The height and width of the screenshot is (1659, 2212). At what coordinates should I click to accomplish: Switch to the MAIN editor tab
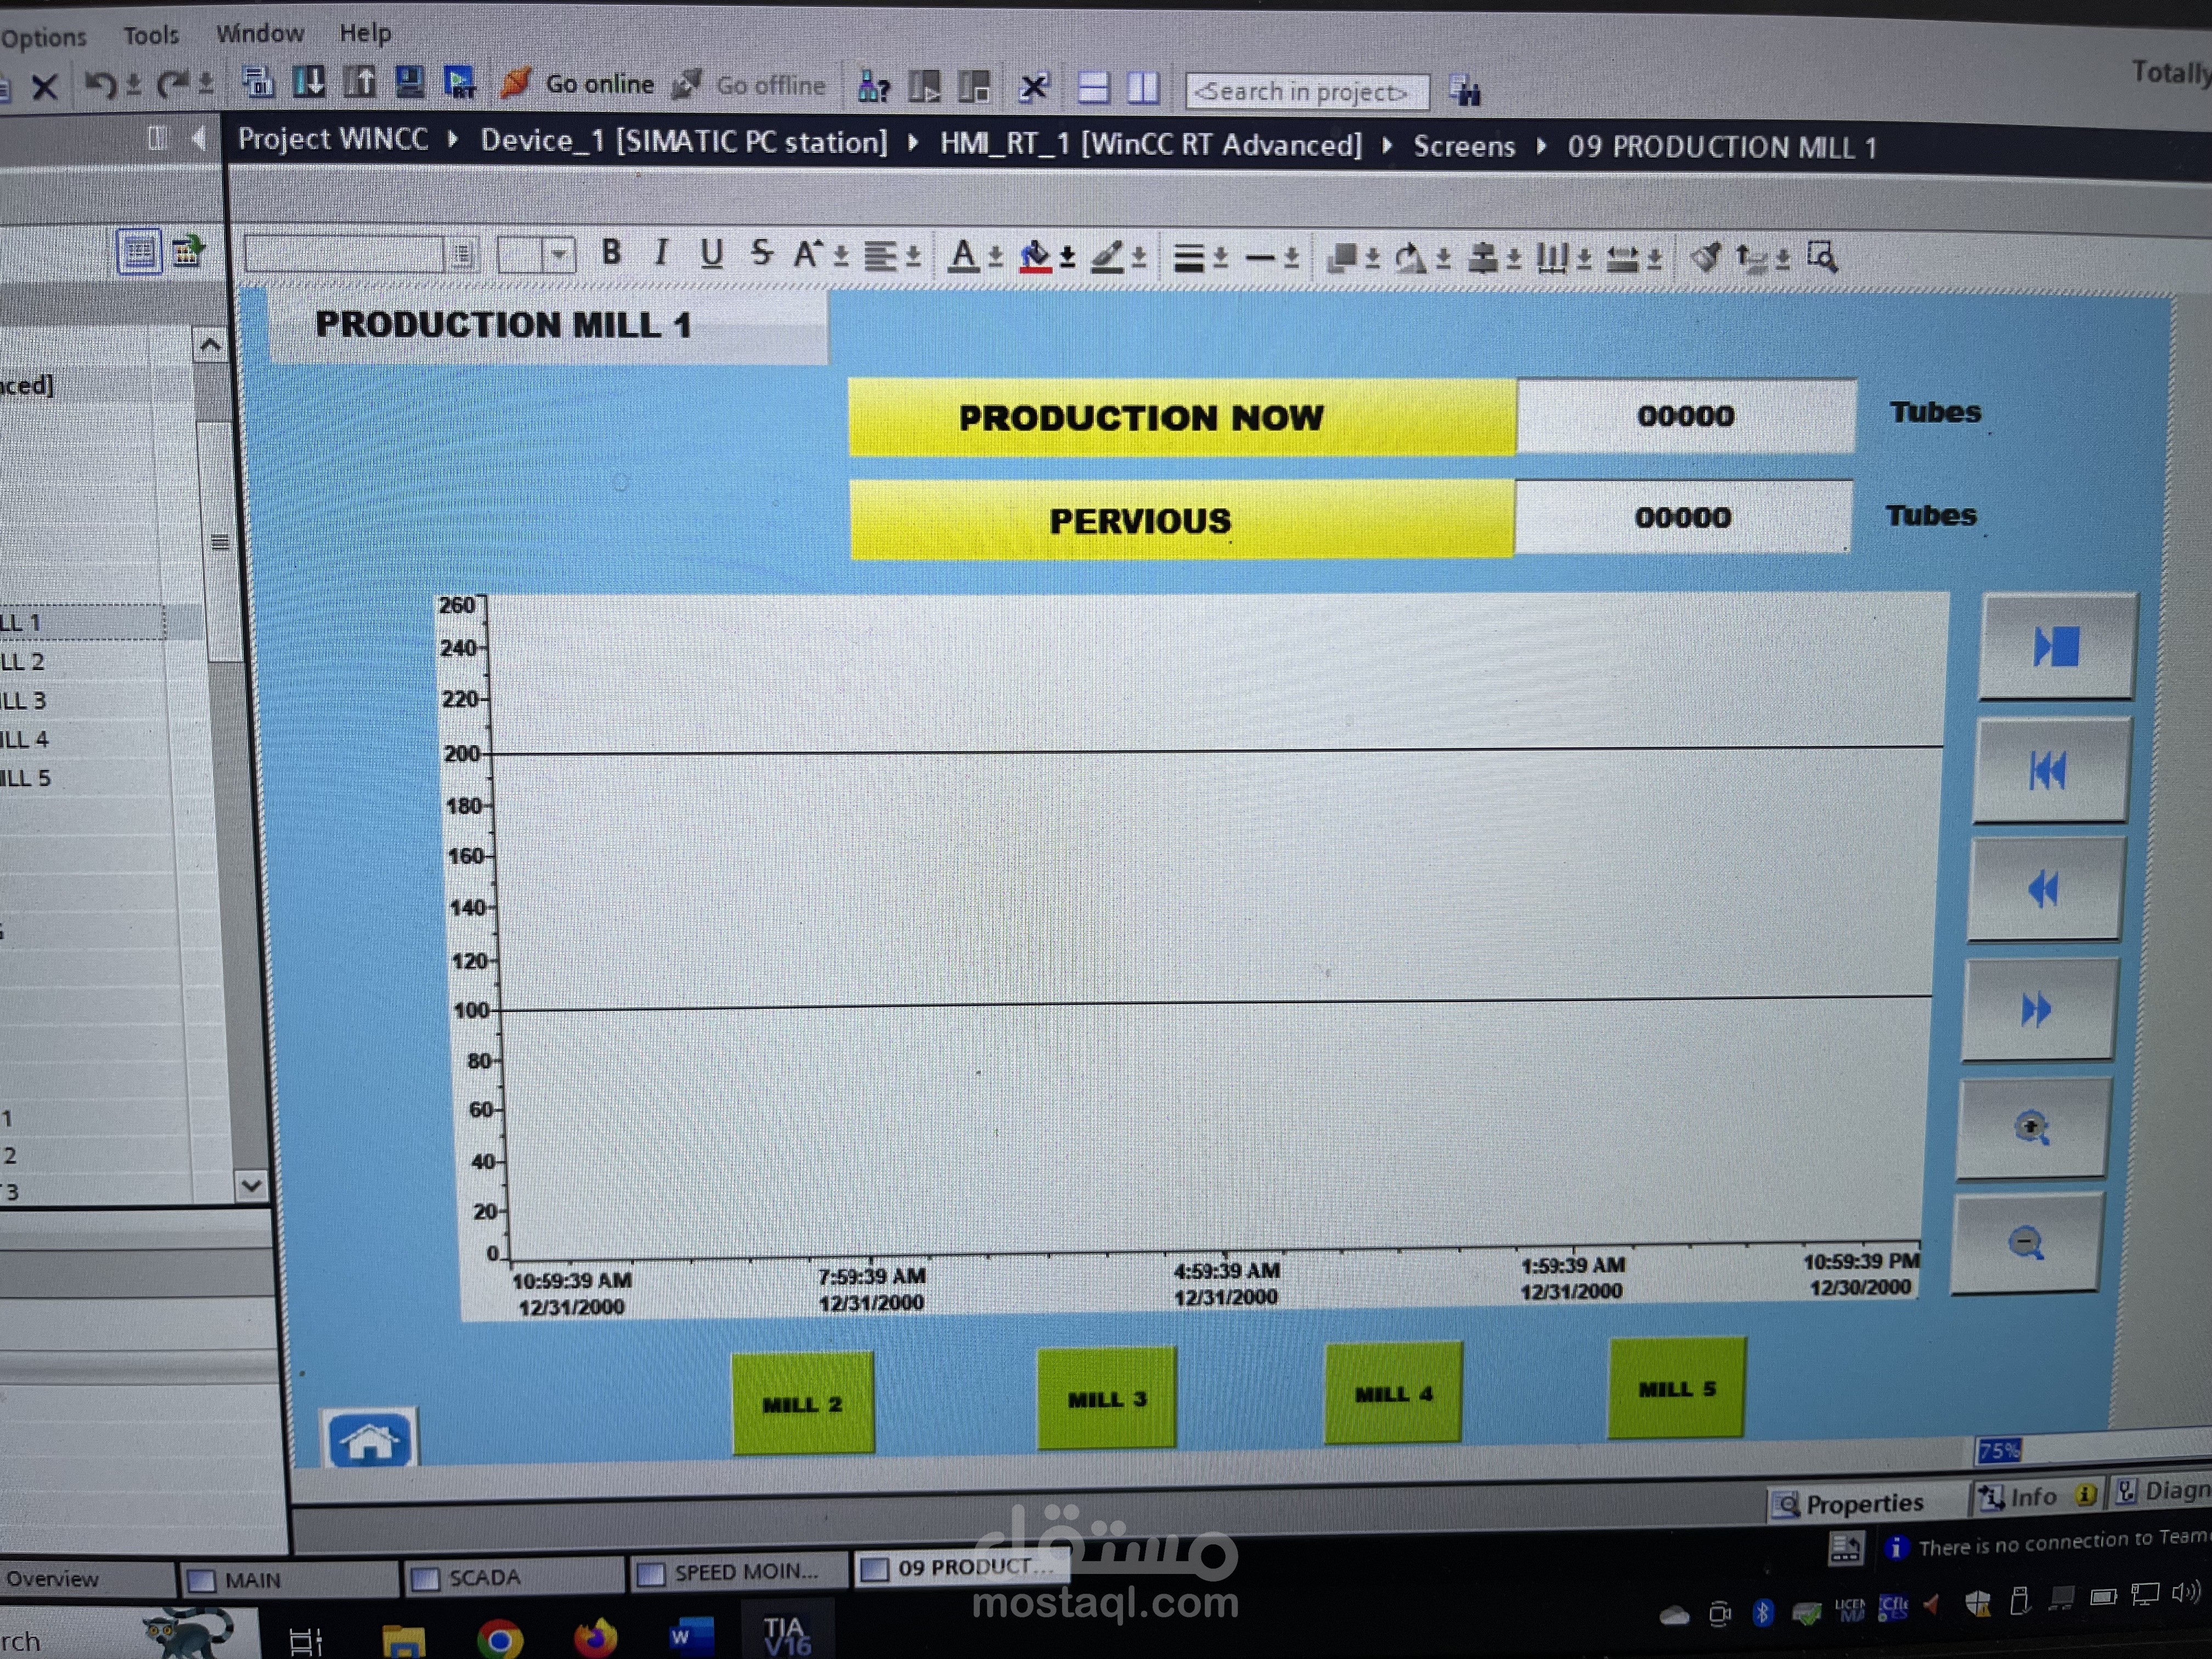click(x=289, y=1580)
